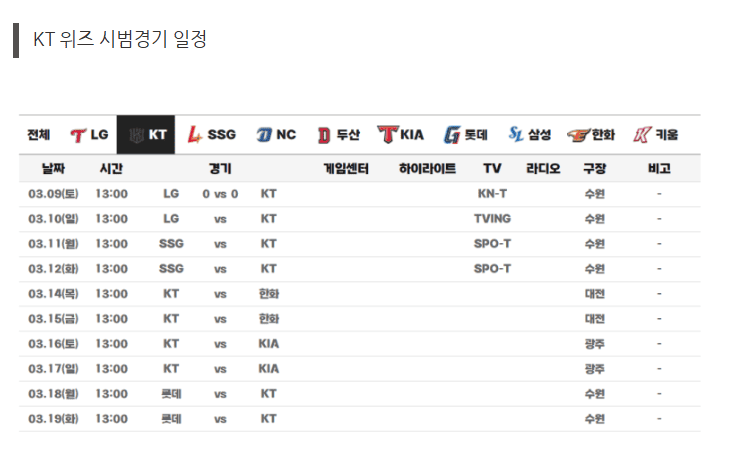Click the KIA Tigers logo icon
The image size is (732, 475).
(388, 135)
